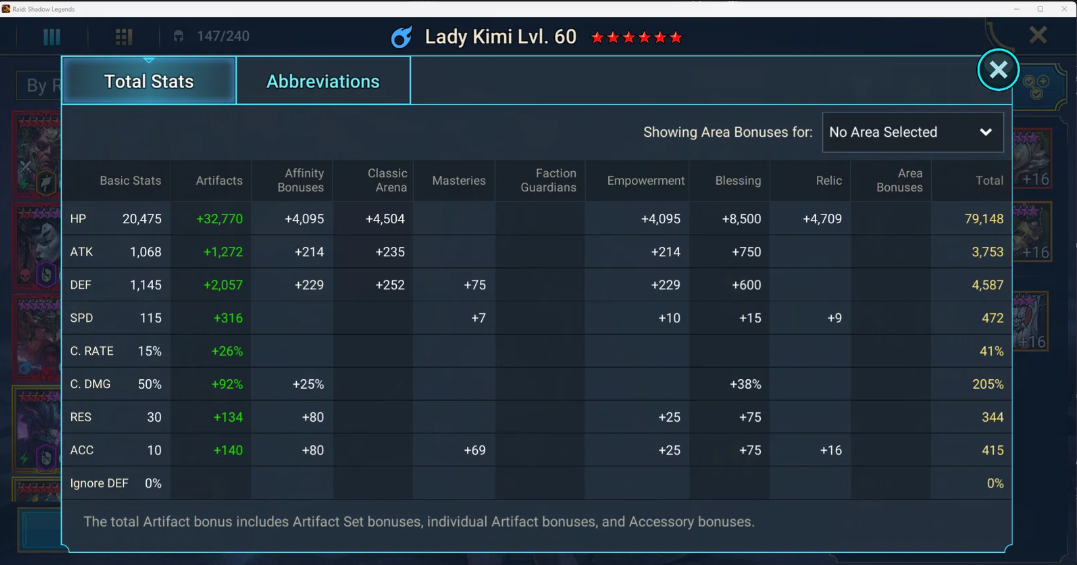
Task: Click the list view icon in top bar
Action: click(52, 36)
